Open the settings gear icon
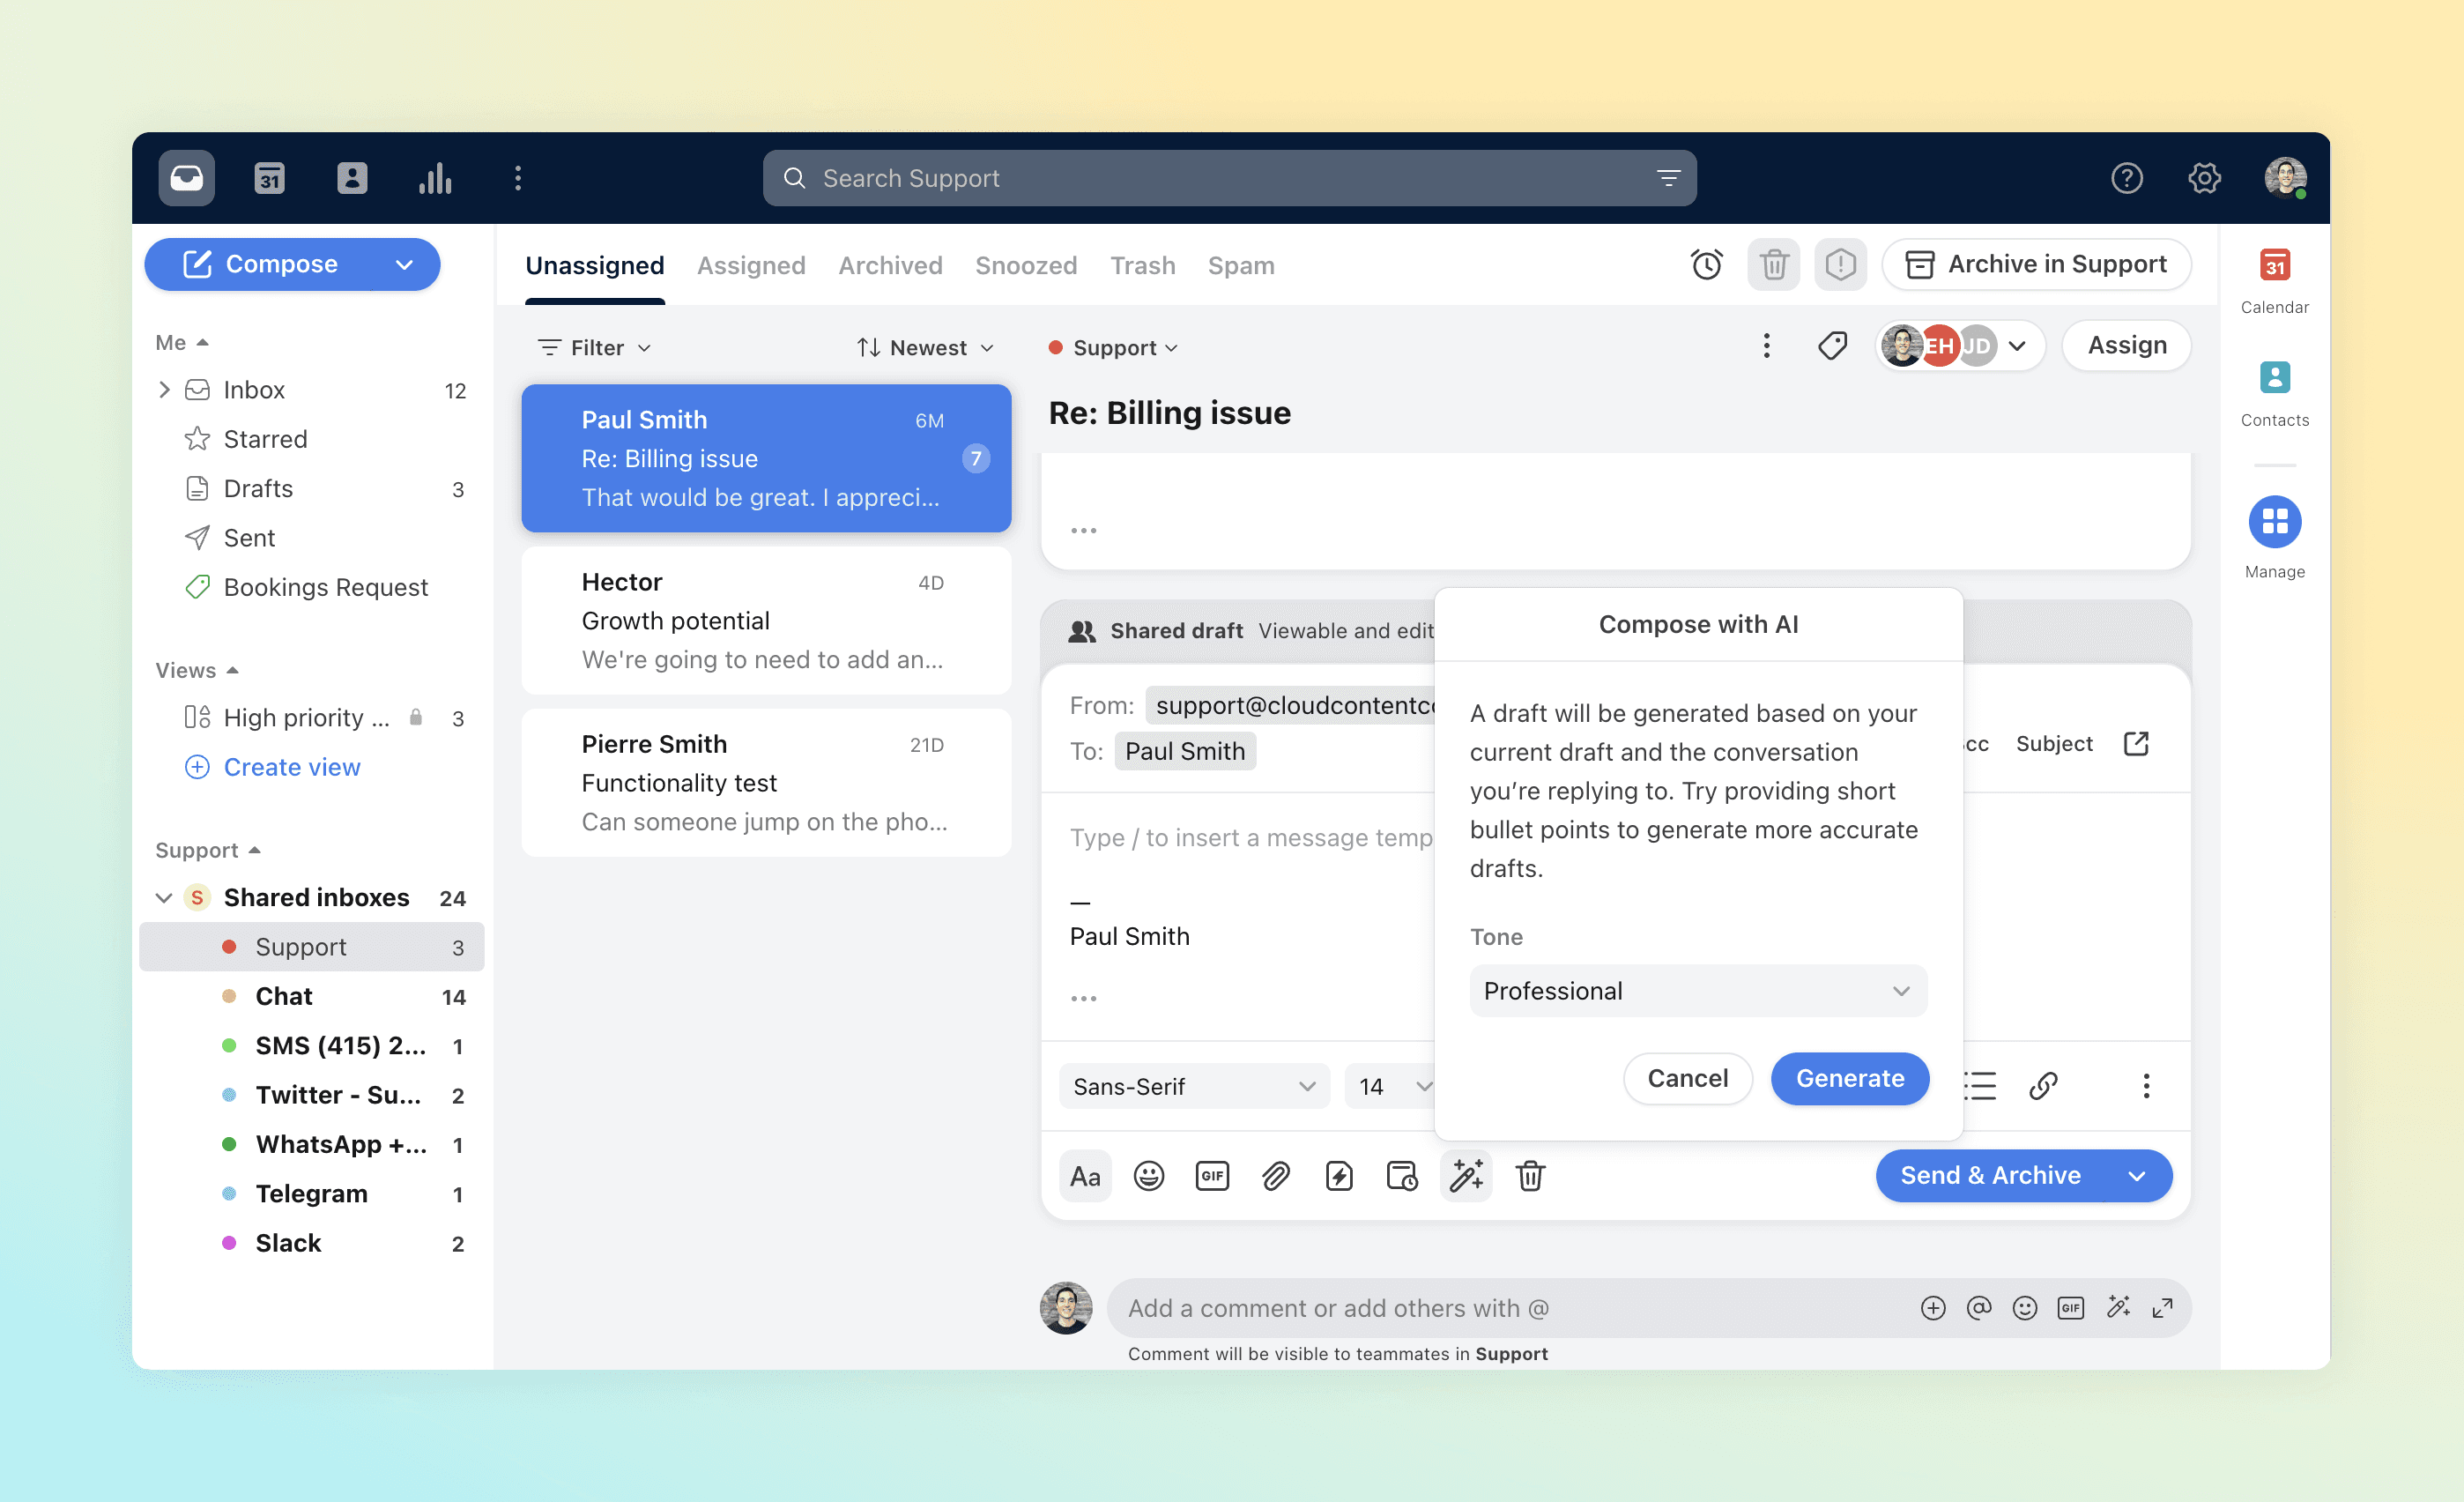Screen dimensions: 2464x1502 (x=2204, y=178)
